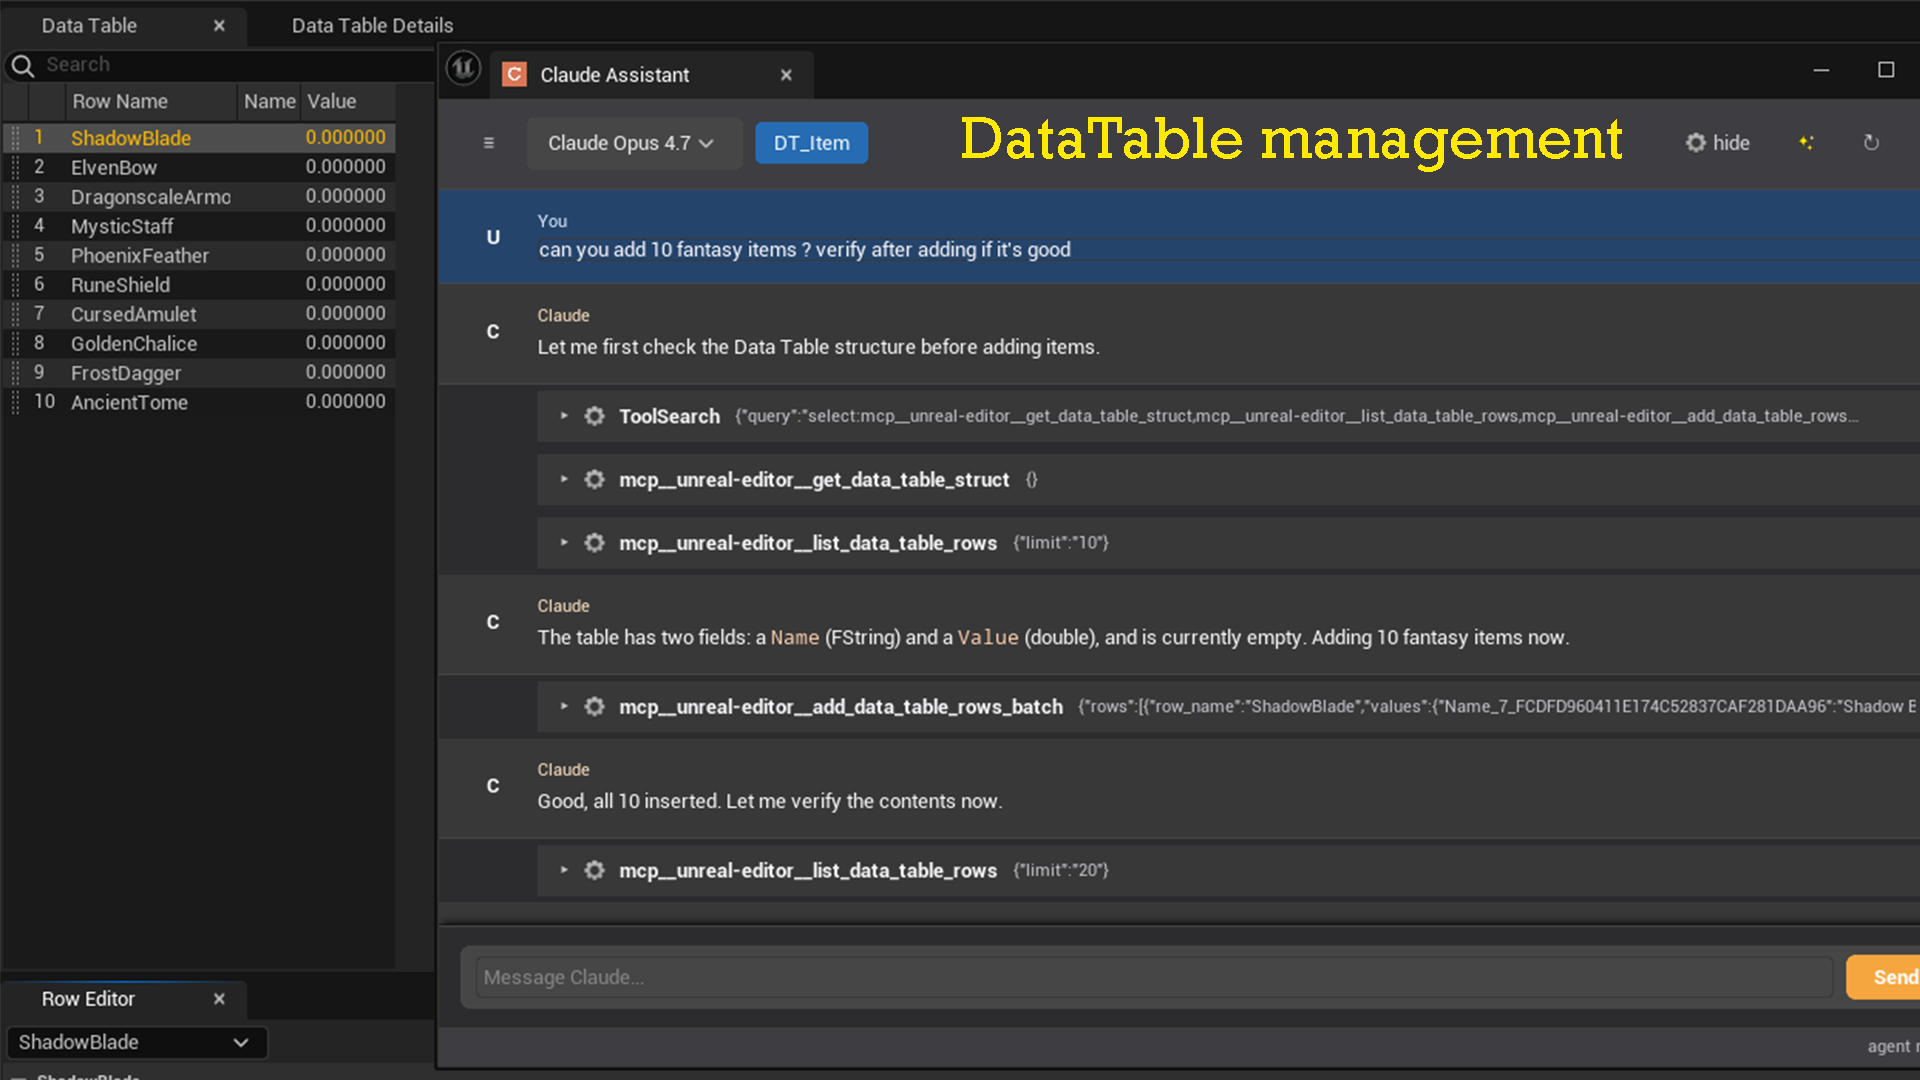Click the refresh conversation icon
The width and height of the screenshot is (1920, 1080).
tap(1871, 143)
